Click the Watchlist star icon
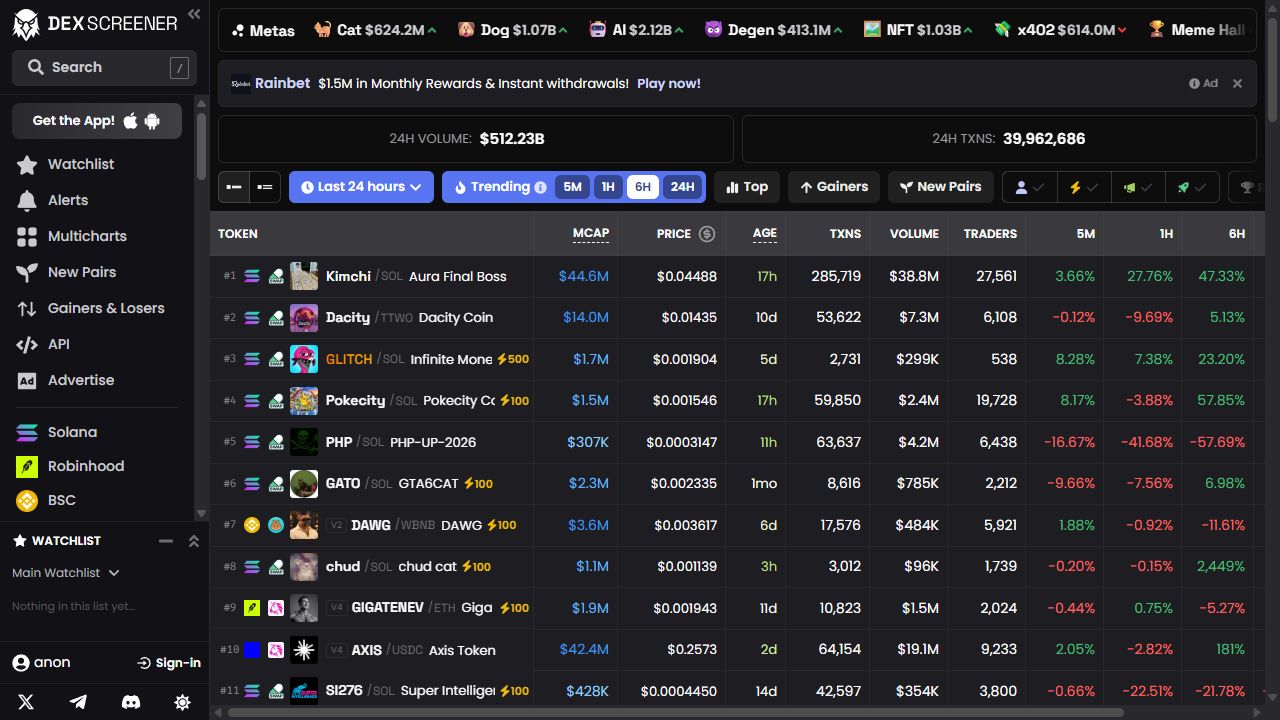The height and width of the screenshot is (720, 1280). [x=27, y=164]
